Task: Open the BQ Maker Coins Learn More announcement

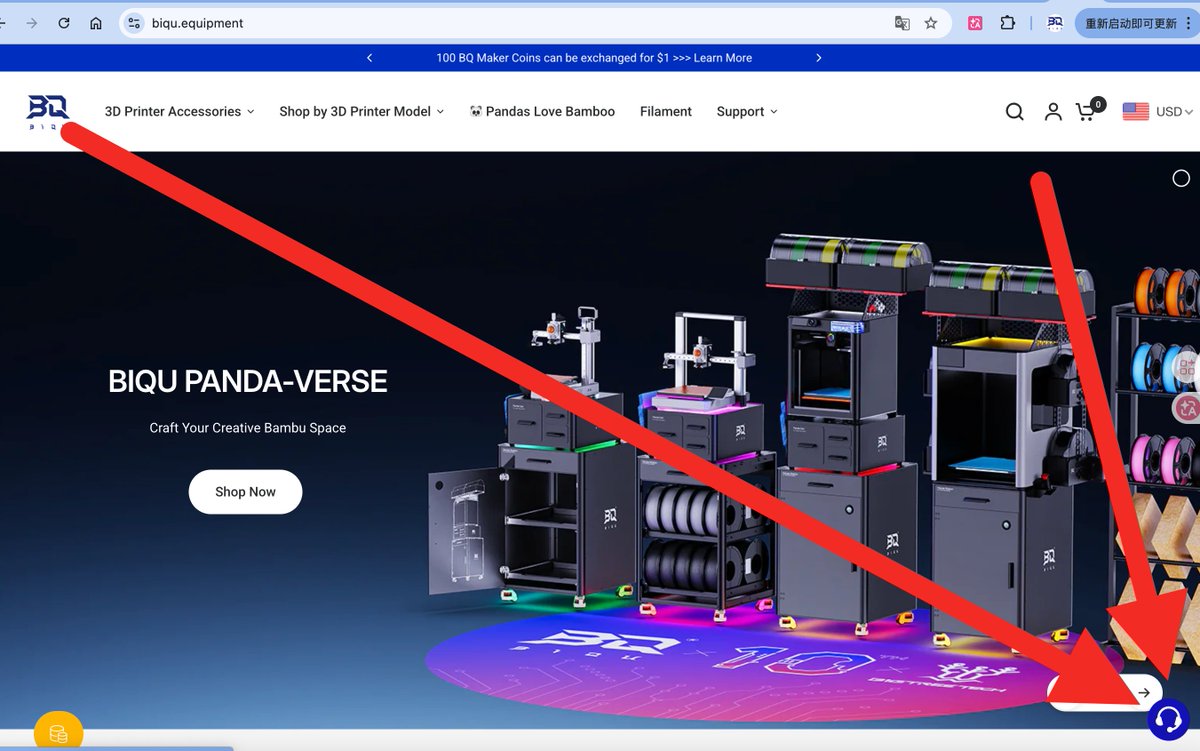Action: click(594, 58)
